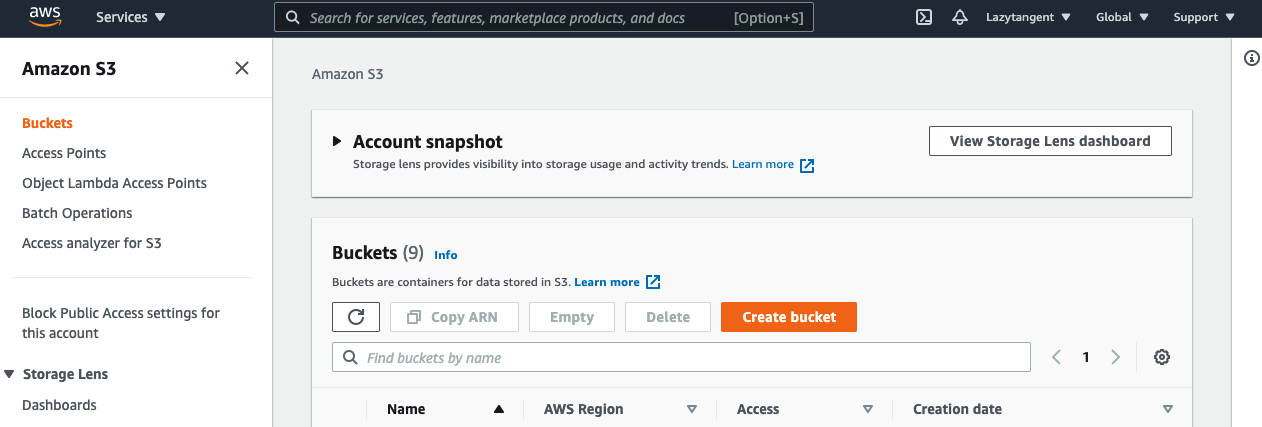1262x427 pixels.
Task: Click the Create bucket button
Action: point(789,317)
